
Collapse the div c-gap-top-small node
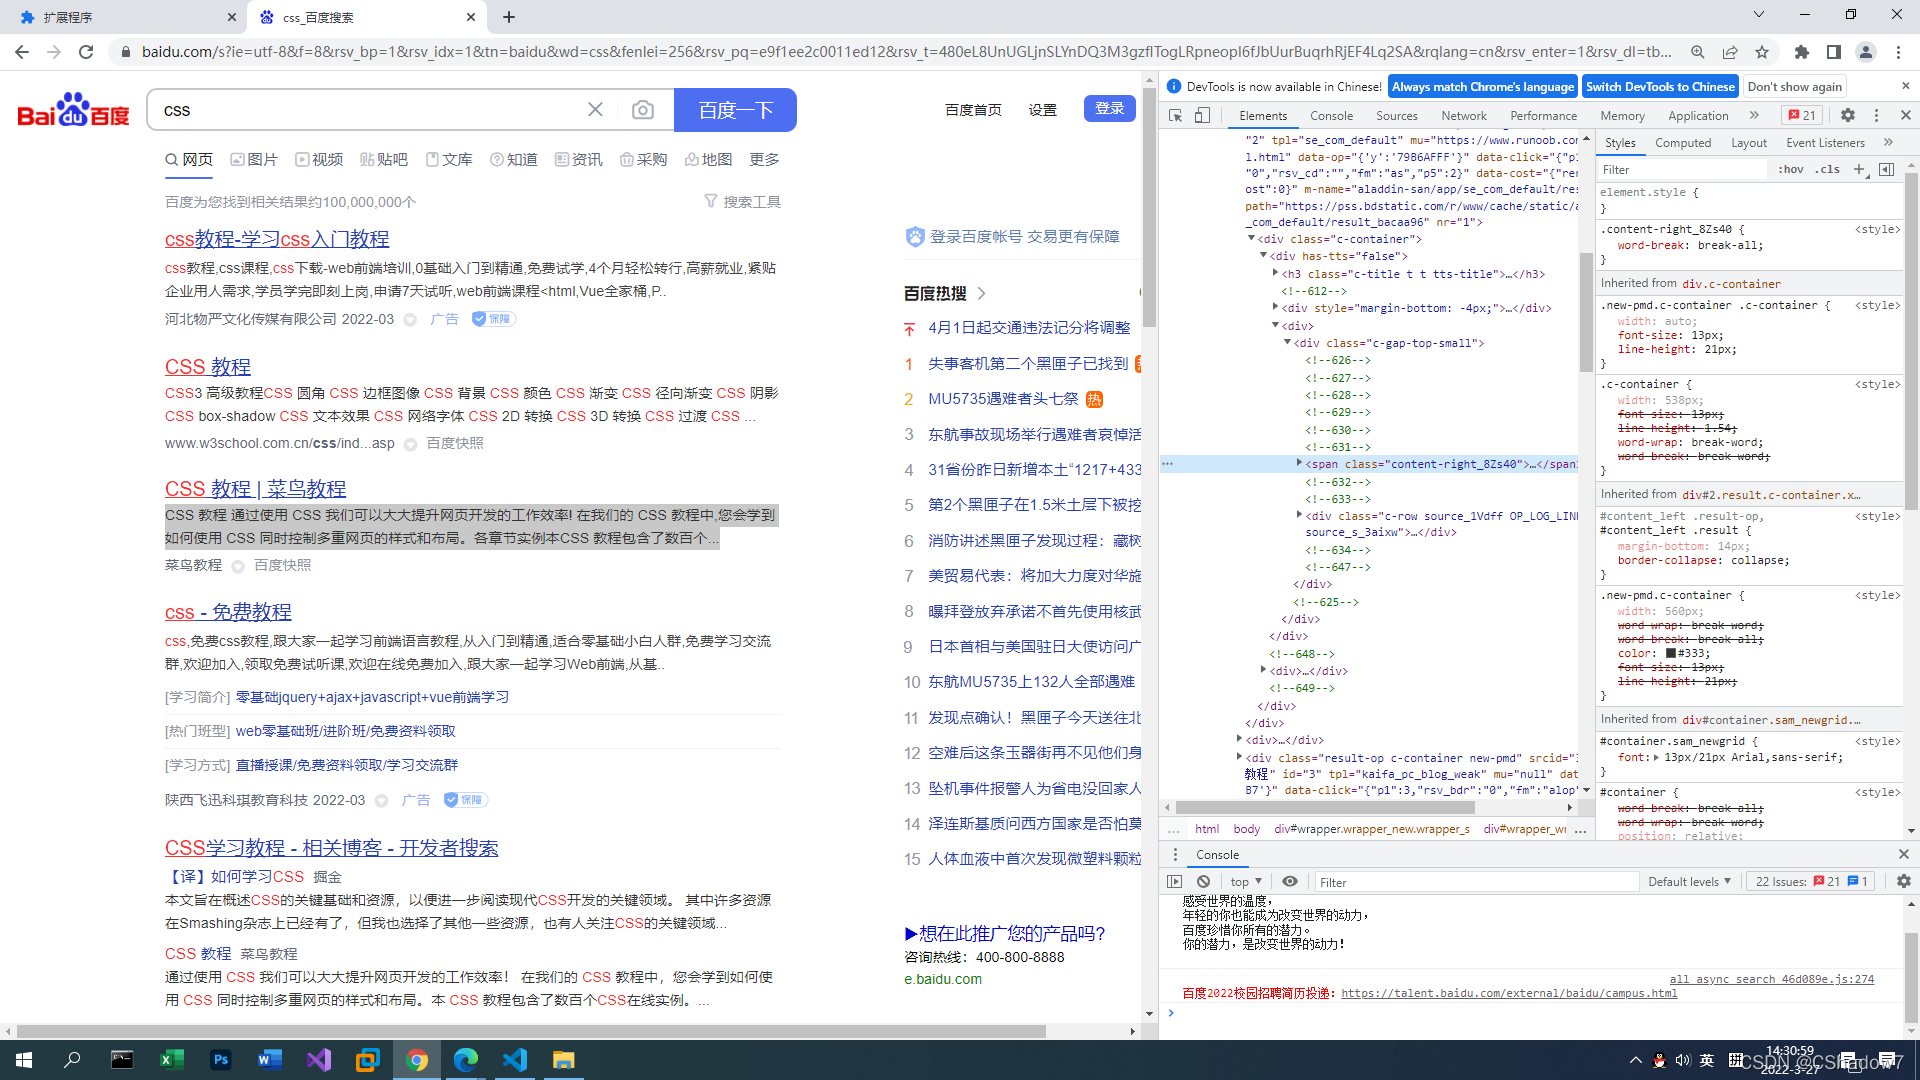click(1287, 343)
